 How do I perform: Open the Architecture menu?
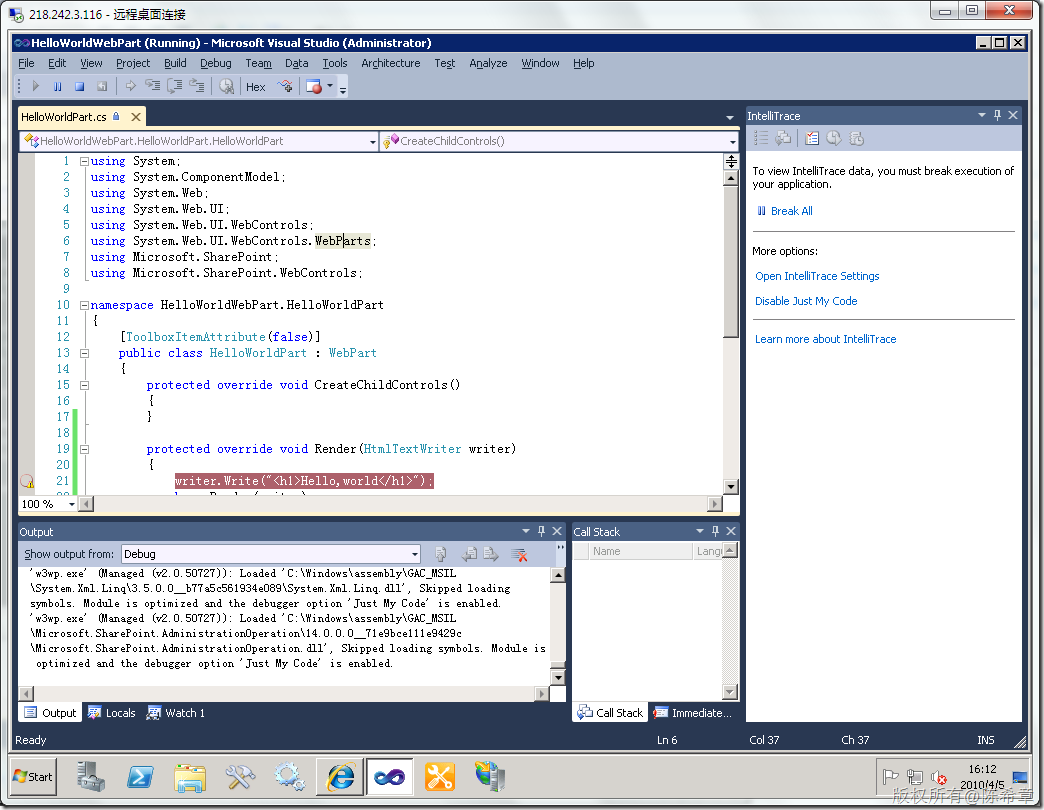(x=391, y=63)
